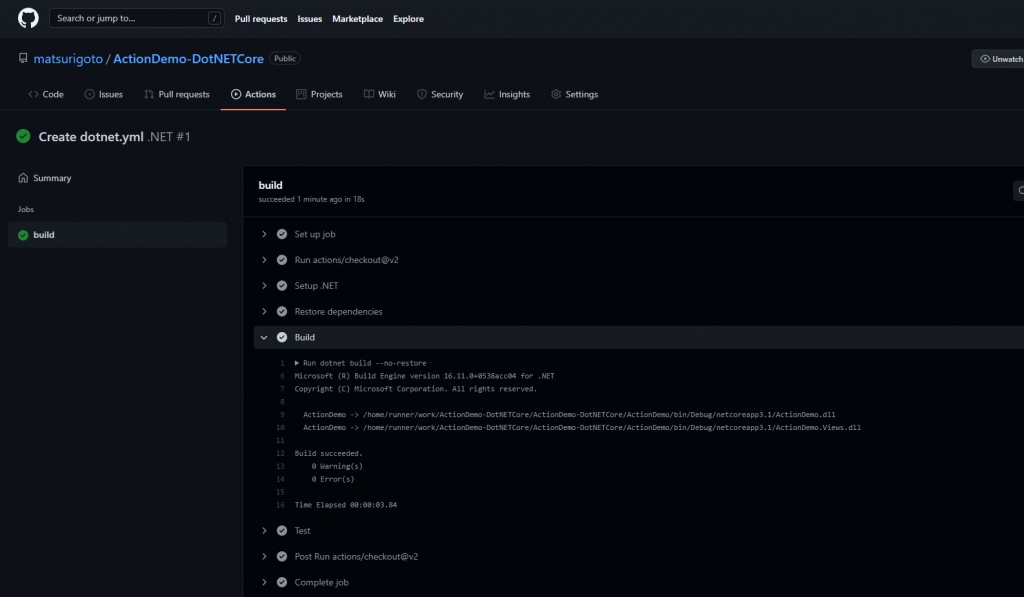The width and height of the screenshot is (1024, 597).
Task: Click the 0 Error(s) log line
Action: point(333,479)
